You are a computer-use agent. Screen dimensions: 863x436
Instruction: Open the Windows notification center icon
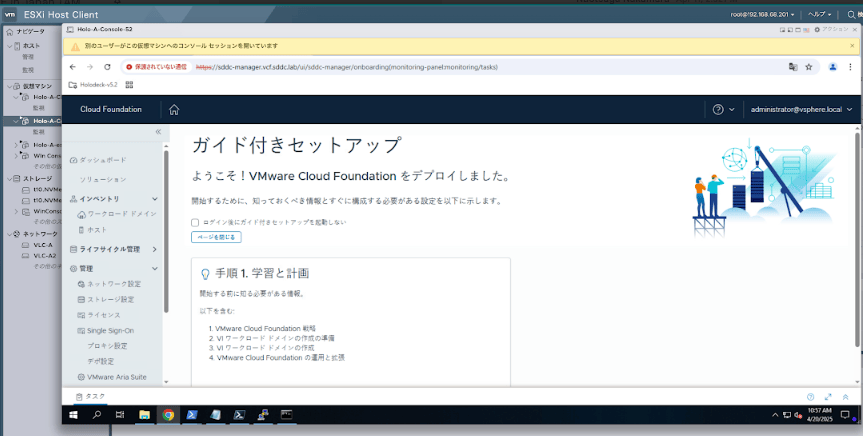coord(845,415)
